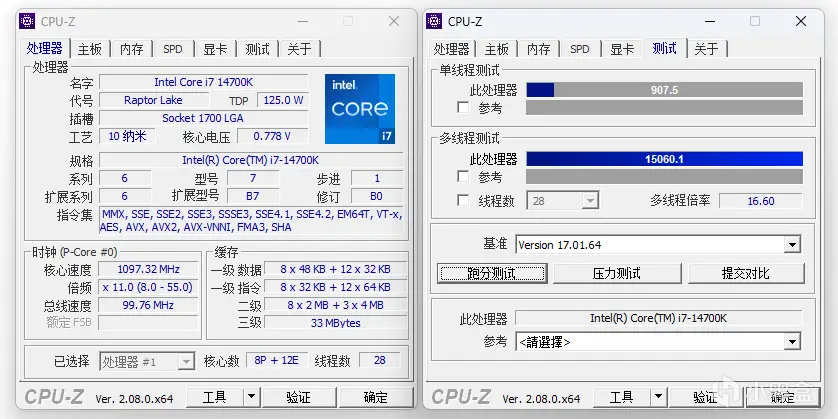Click CPU-Z app icon in left window title bar

(x=27, y=21)
